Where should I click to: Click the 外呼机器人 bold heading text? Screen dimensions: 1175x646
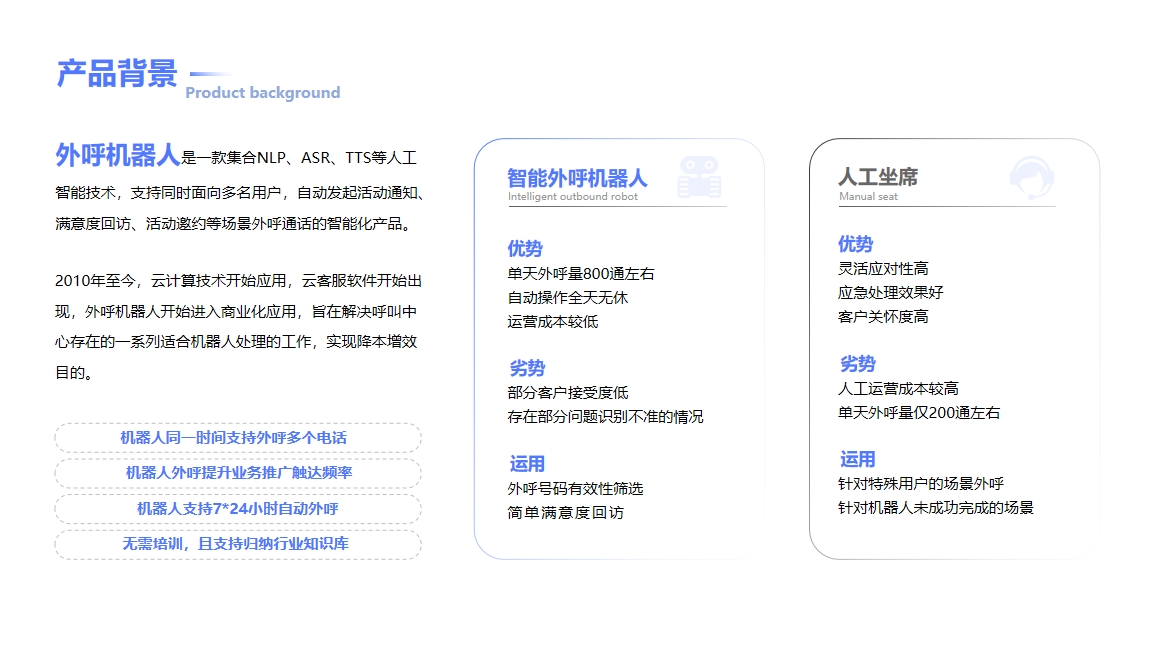tap(118, 155)
